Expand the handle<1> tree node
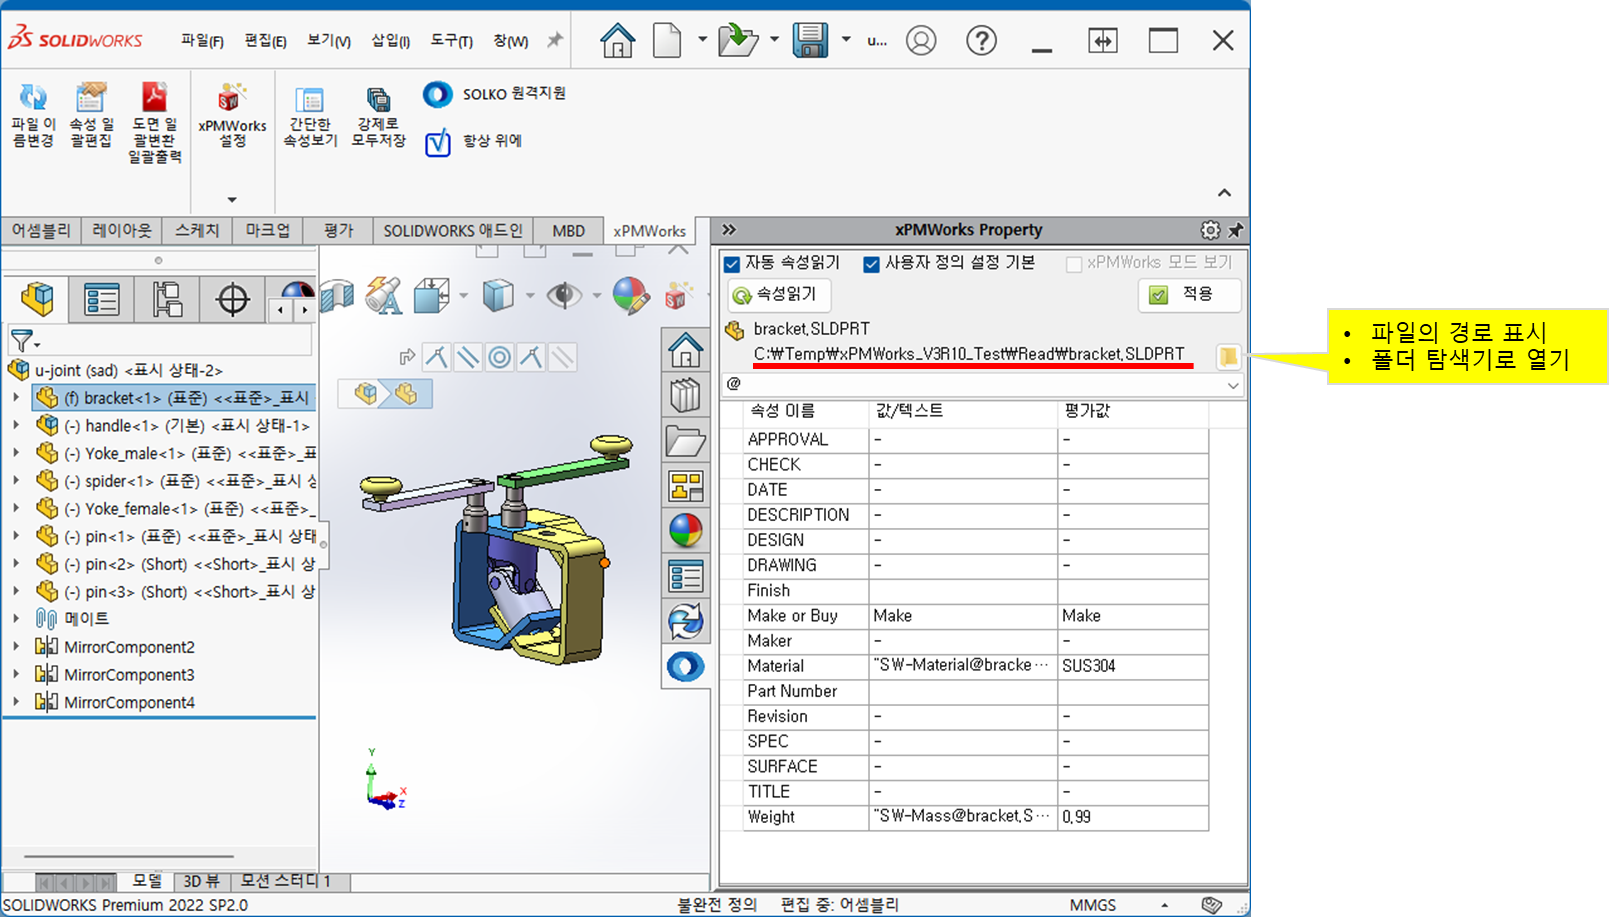1609x917 pixels. [x=16, y=425]
